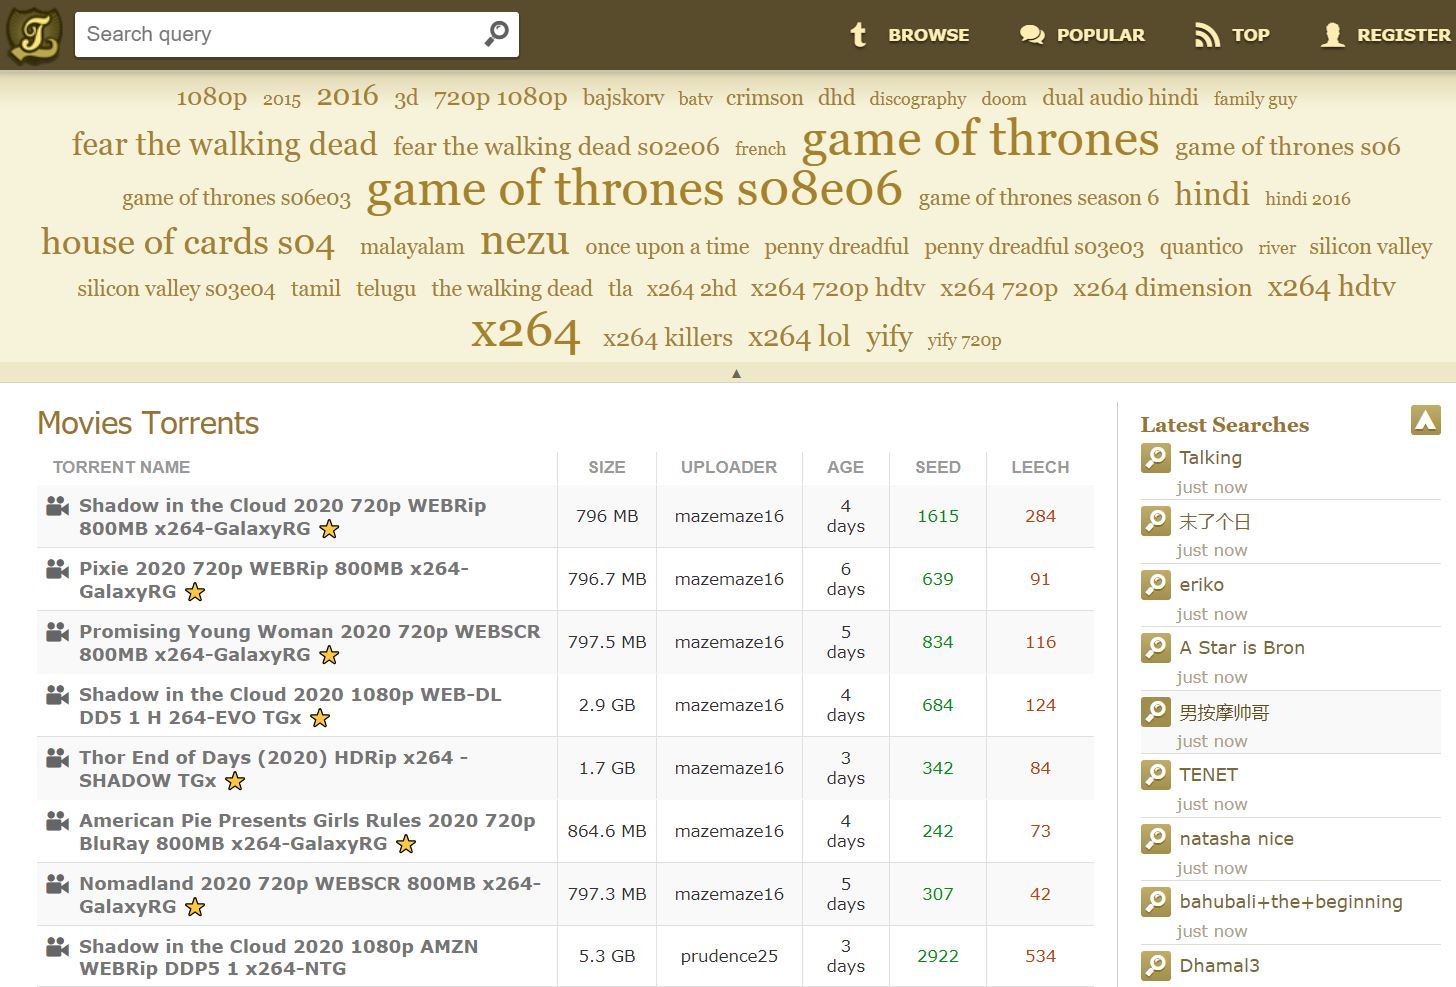Open the Register page
Viewport: 1456px width, 987px height.
pyautogui.click(x=1403, y=35)
